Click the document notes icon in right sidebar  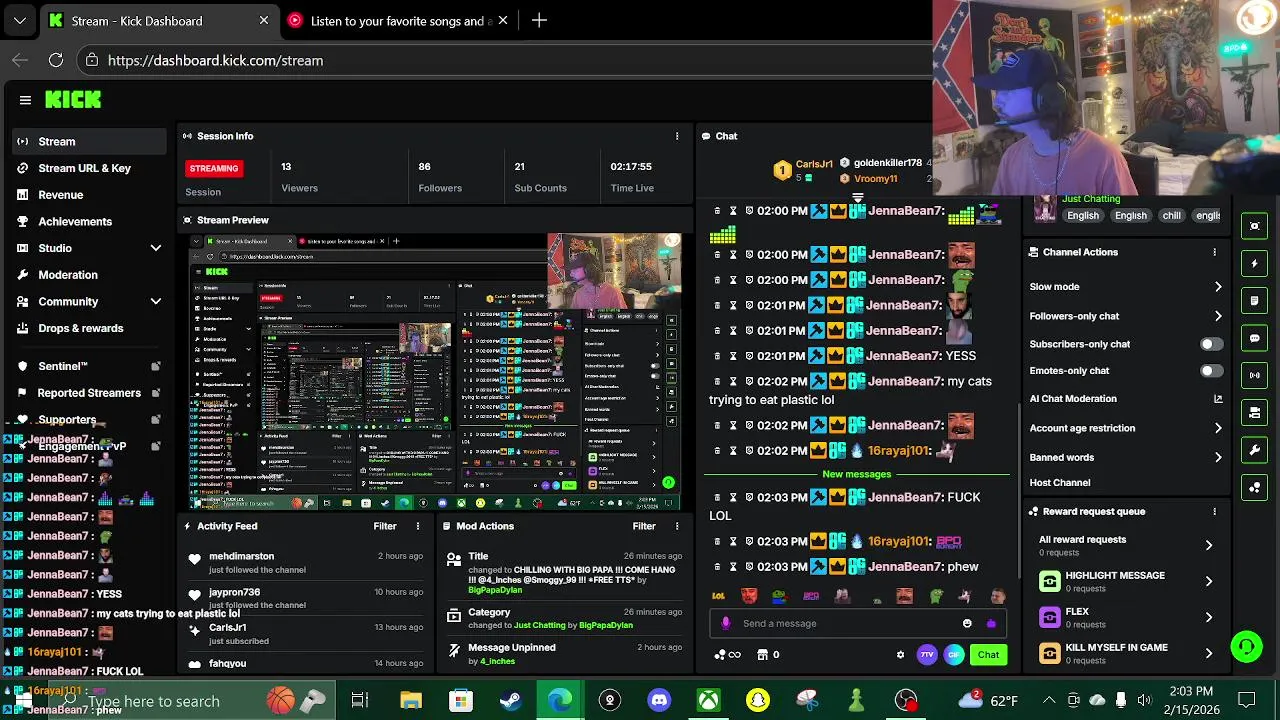coord(1255,300)
